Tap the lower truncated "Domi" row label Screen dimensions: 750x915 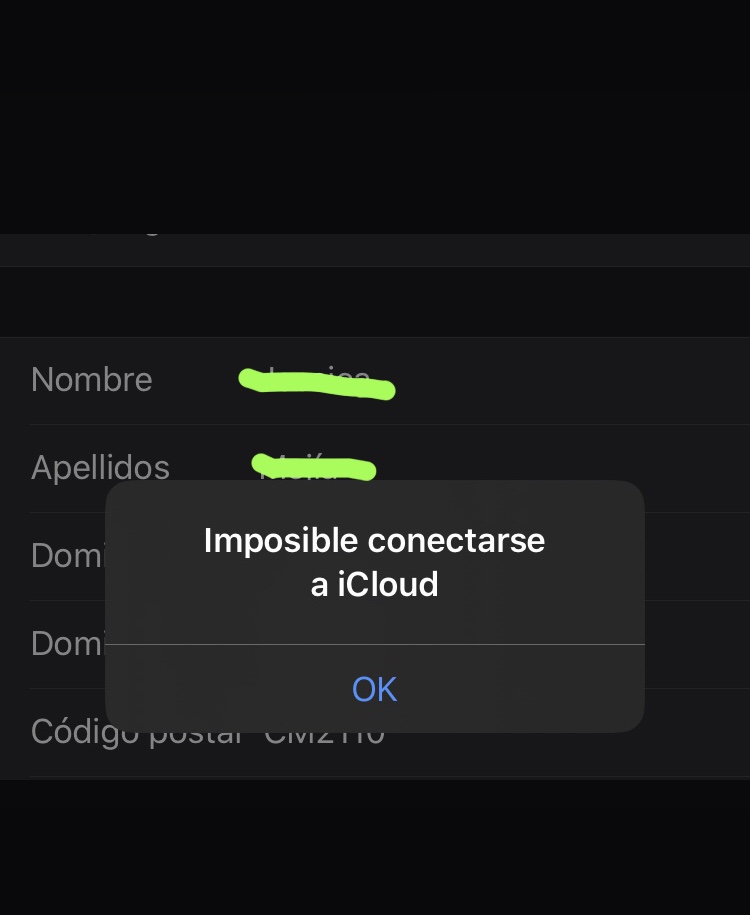[67, 643]
